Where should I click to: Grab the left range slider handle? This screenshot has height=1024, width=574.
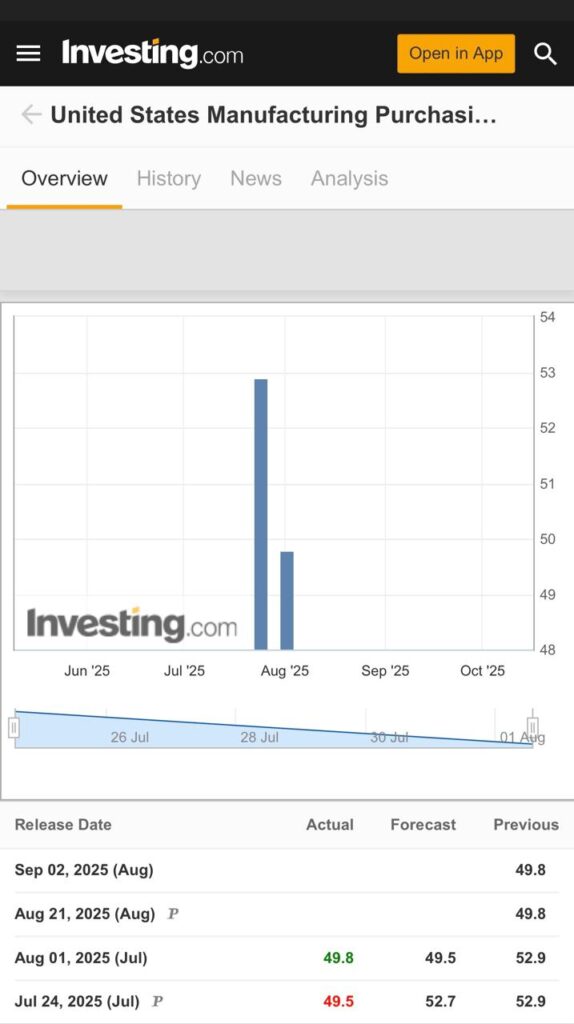(14, 727)
